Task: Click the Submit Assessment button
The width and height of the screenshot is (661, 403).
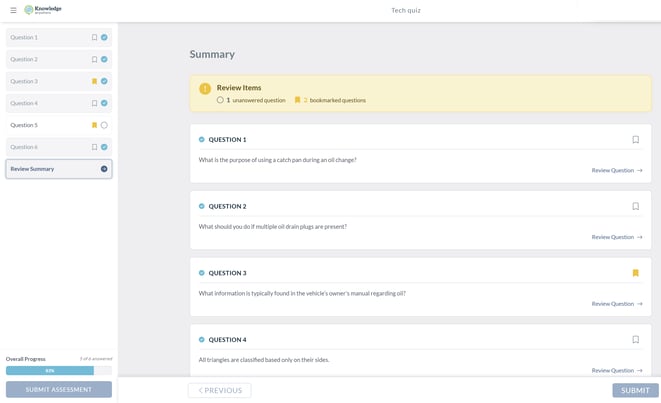Action: [58, 390]
